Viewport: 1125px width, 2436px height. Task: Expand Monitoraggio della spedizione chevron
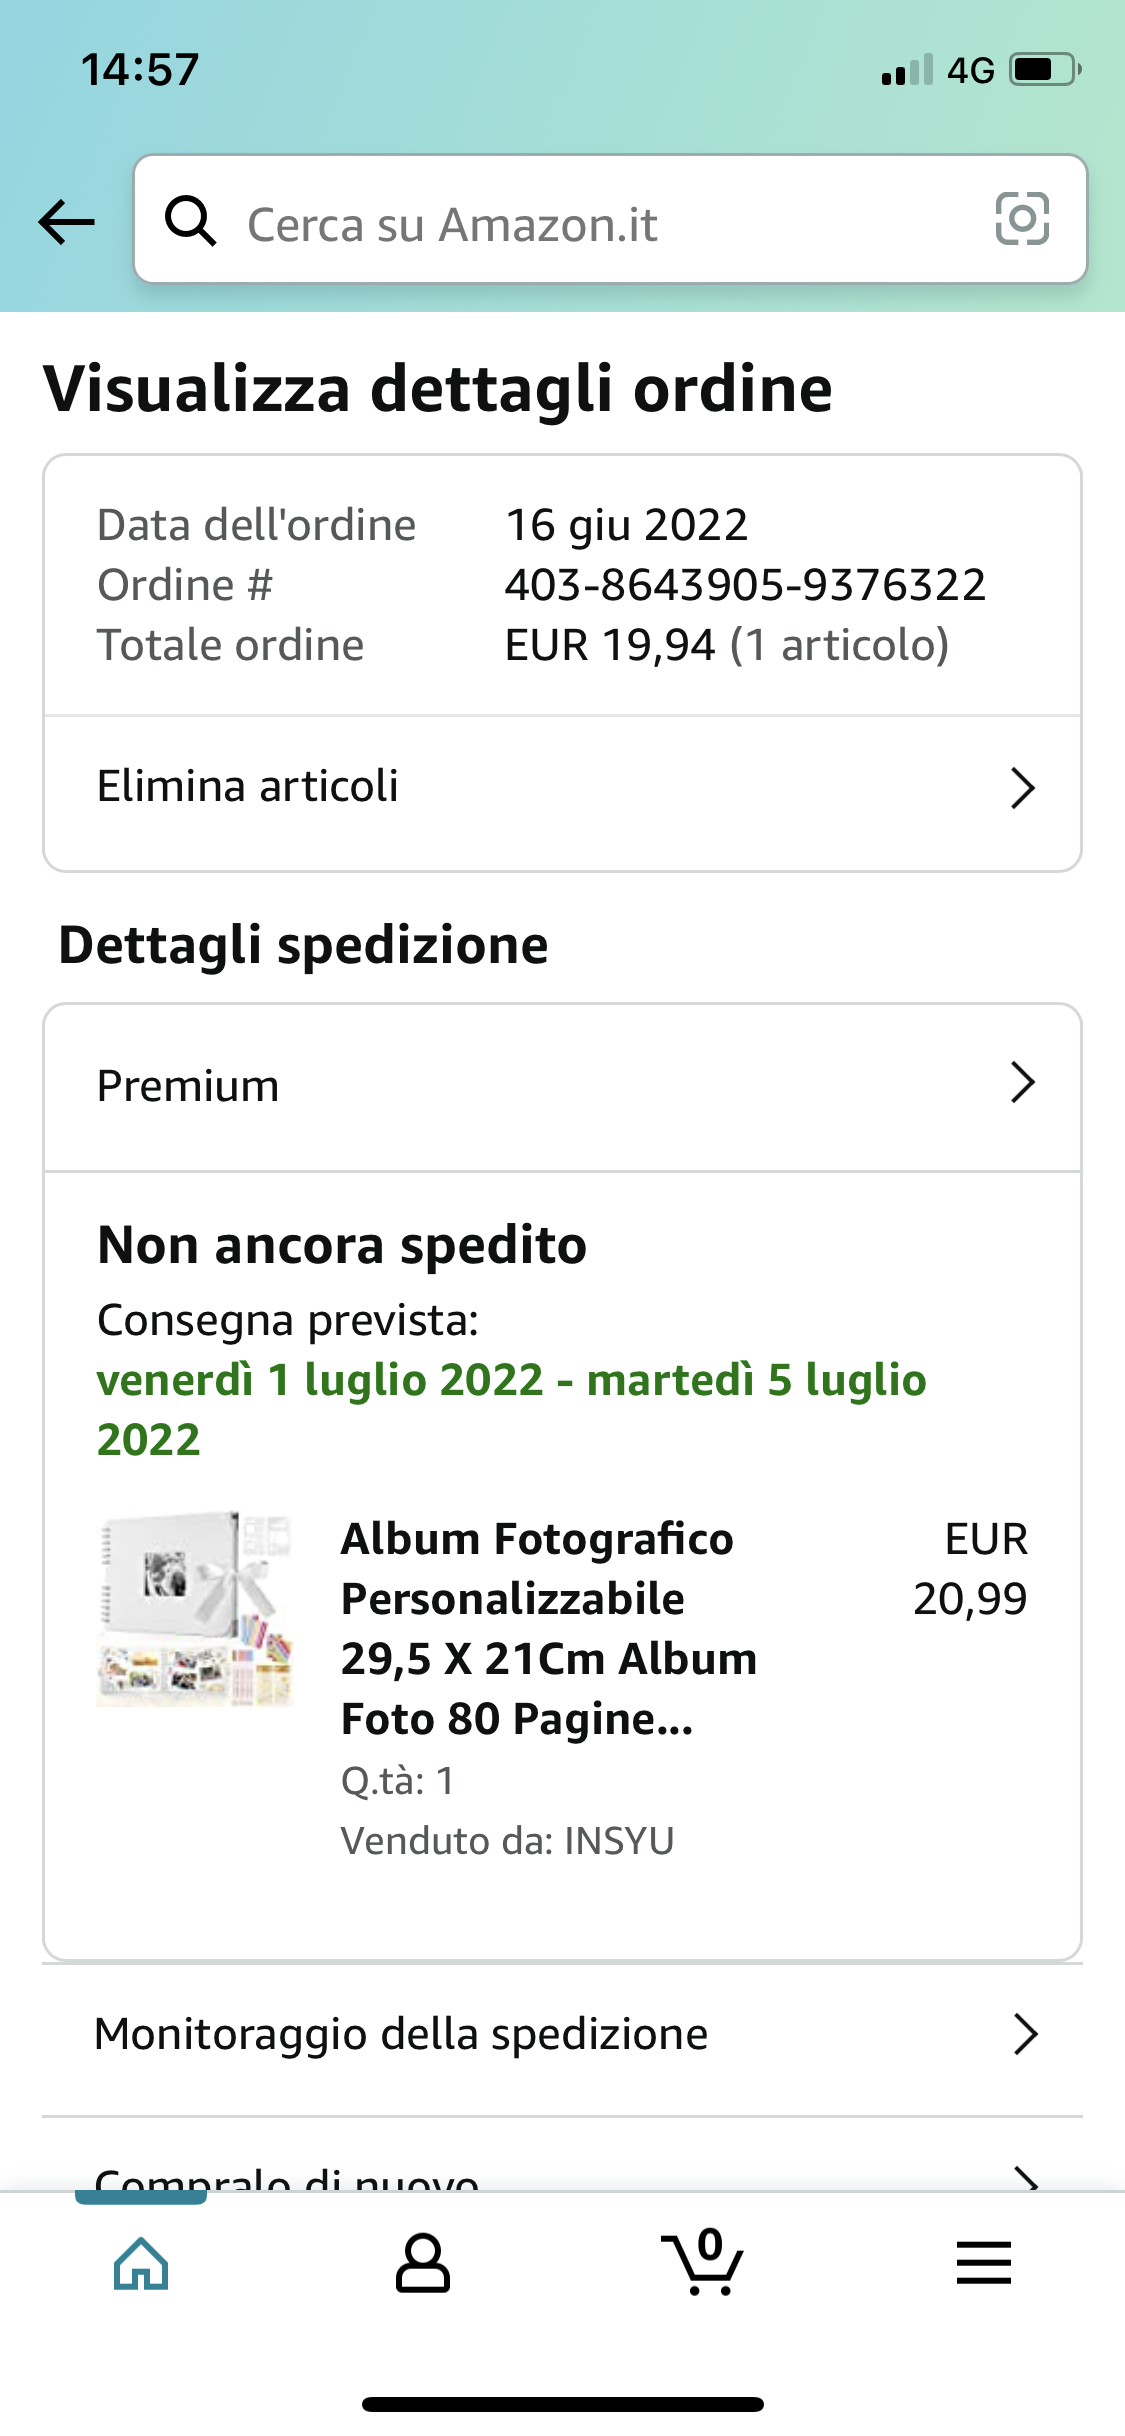1025,2035
